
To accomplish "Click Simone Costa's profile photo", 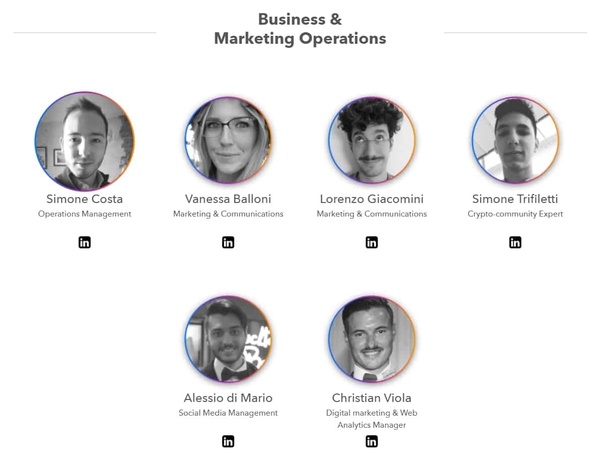I will coord(85,141).
